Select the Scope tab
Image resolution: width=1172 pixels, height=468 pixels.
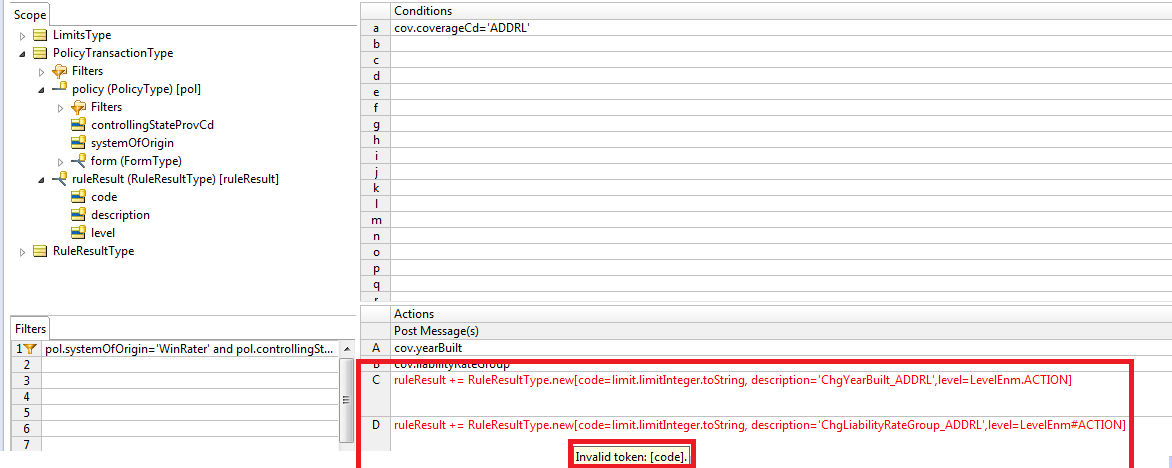point(30,14)
